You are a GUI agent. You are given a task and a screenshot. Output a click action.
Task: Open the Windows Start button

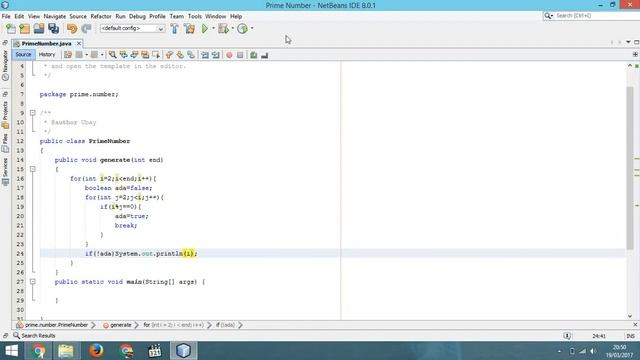(12, 351)
